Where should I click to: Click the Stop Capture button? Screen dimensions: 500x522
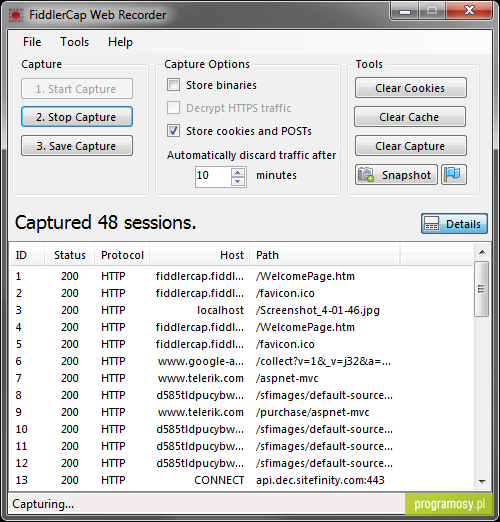coord(77,117)
